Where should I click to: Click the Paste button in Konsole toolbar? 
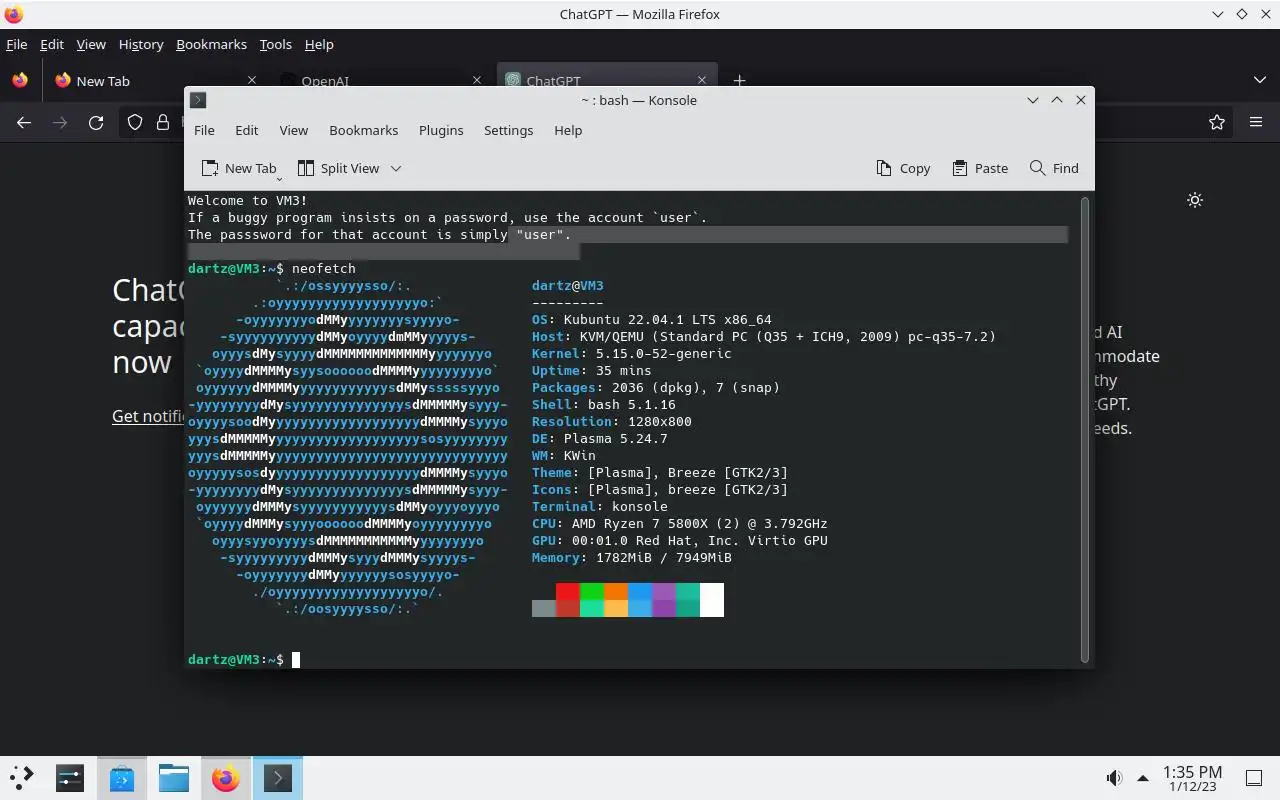980,168
